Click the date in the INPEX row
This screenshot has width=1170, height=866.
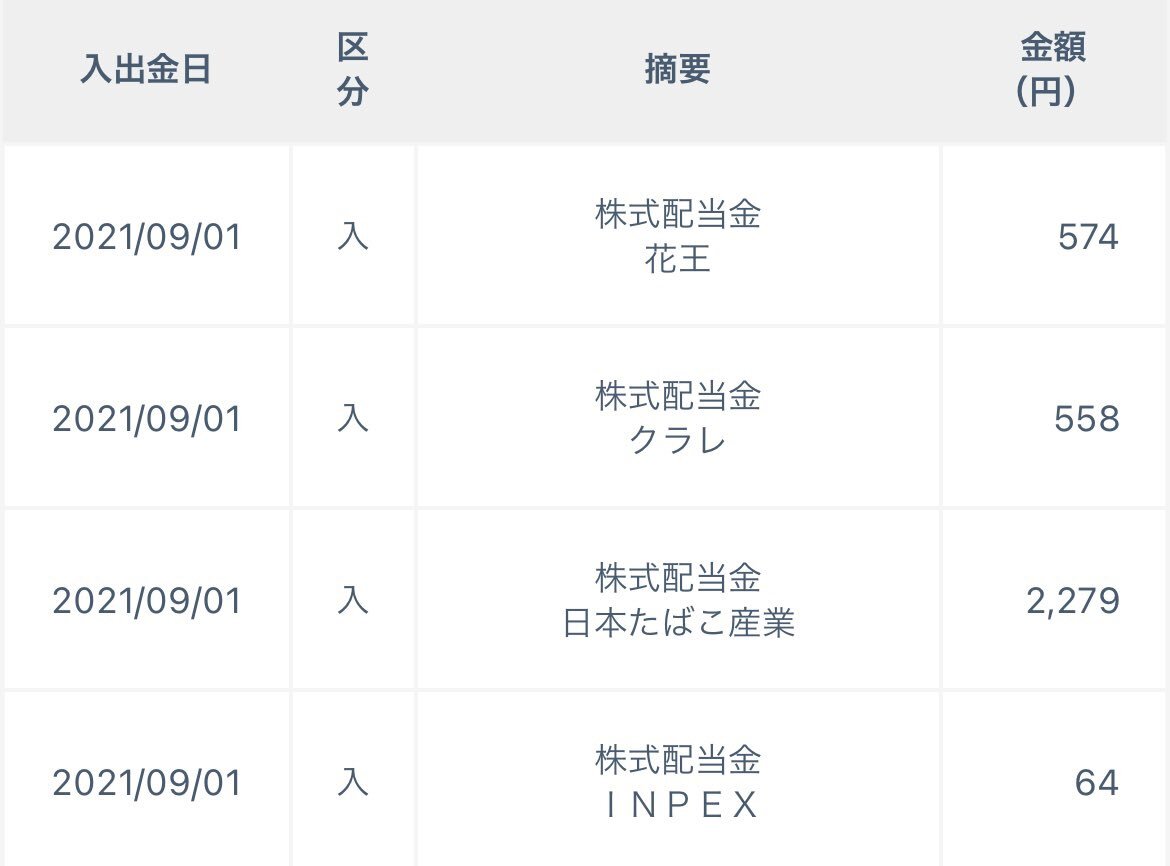(x=147, y=783)
